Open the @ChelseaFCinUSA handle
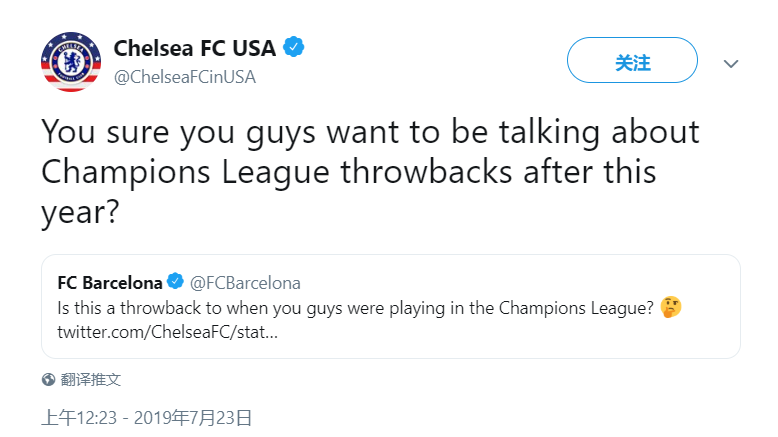Screen dimensions: 778x437 point(185,77)
